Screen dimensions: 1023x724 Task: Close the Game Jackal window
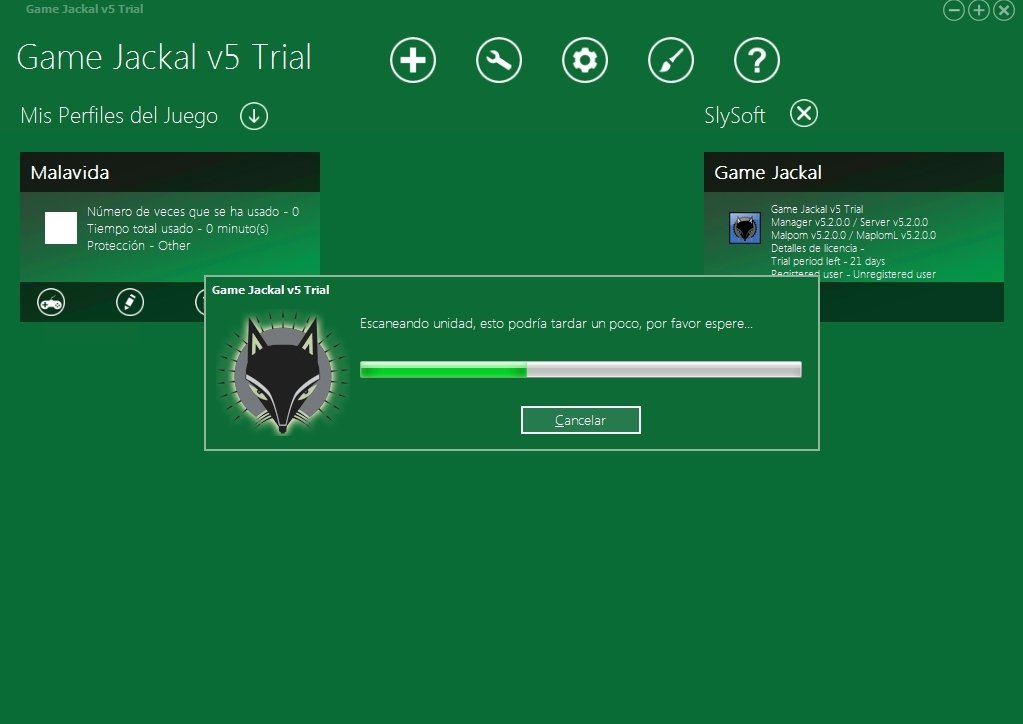pyautogui.click(x=1003, y=10)
